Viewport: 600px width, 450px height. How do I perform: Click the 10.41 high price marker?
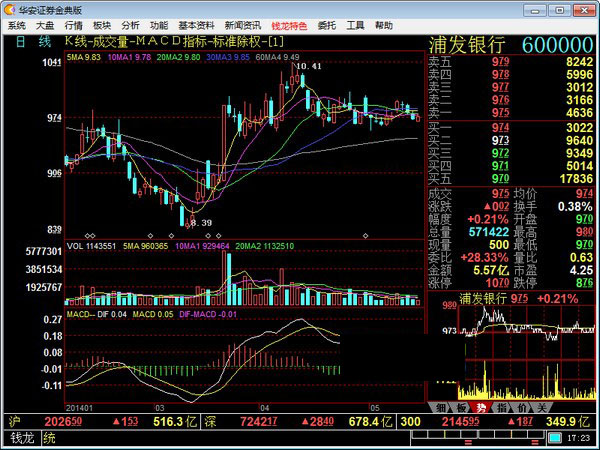pos(308,66)
